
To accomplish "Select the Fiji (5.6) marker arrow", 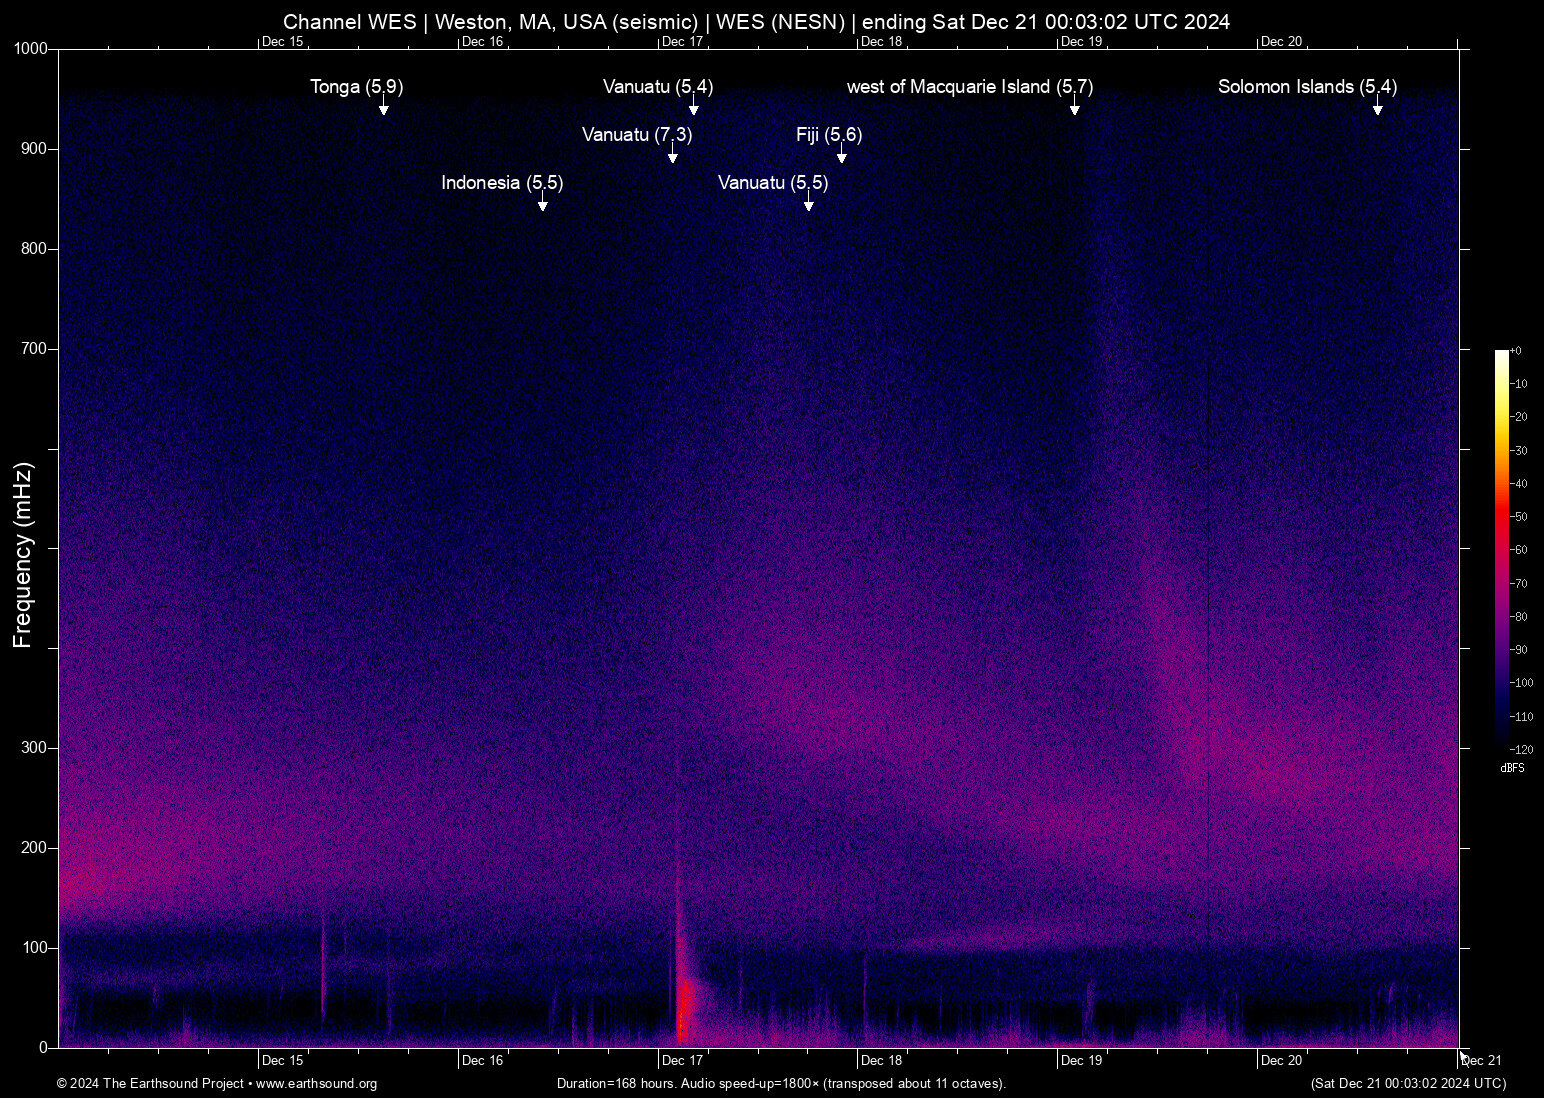I will pos(841,155).
